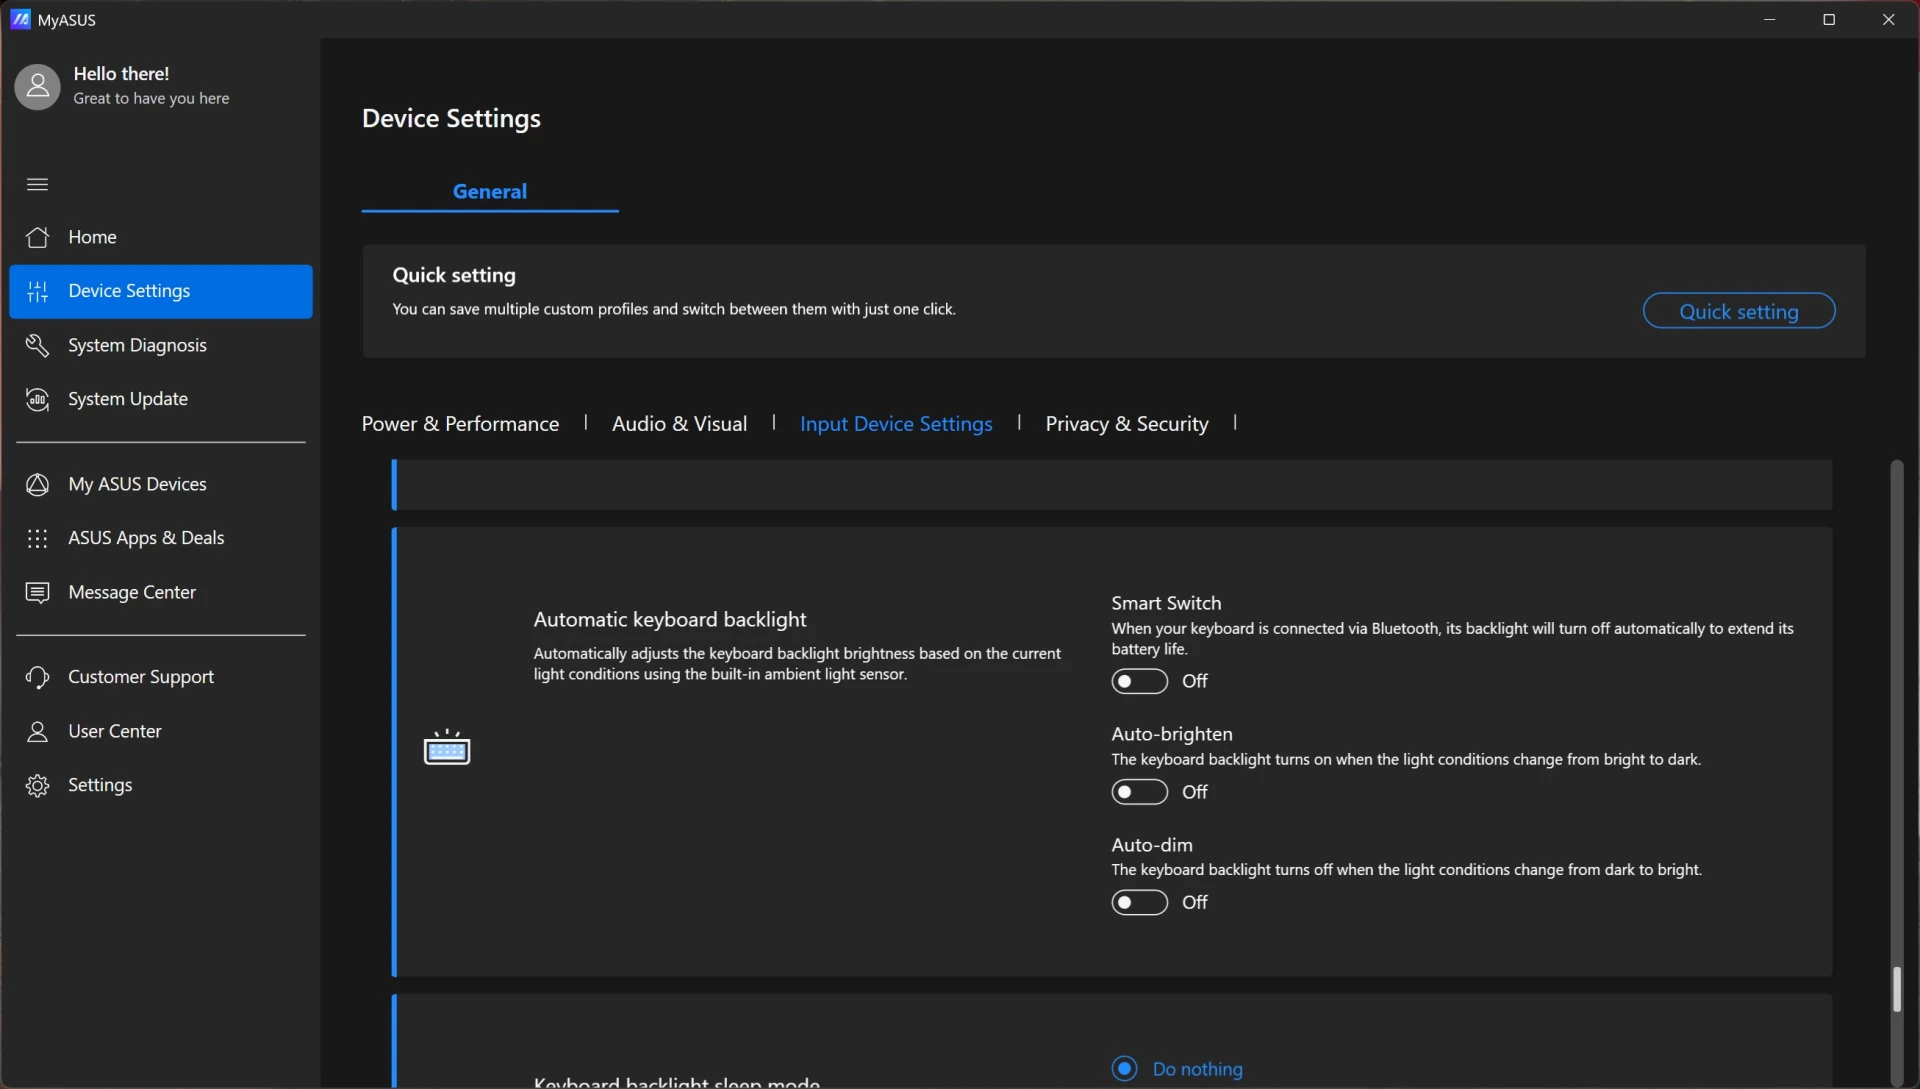Open the hamburger navigation menu
The height and width of the screenshot is (1089, 1920).
point(37,184)
